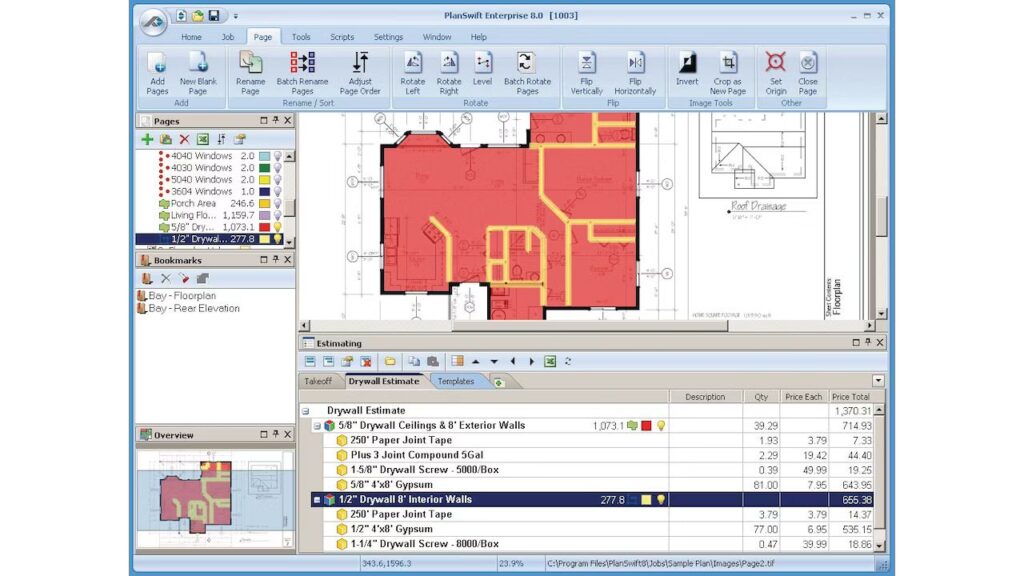Toggle light bulb for 4040 Windows
Screen dimensions: 1024x576
point(278,156)
